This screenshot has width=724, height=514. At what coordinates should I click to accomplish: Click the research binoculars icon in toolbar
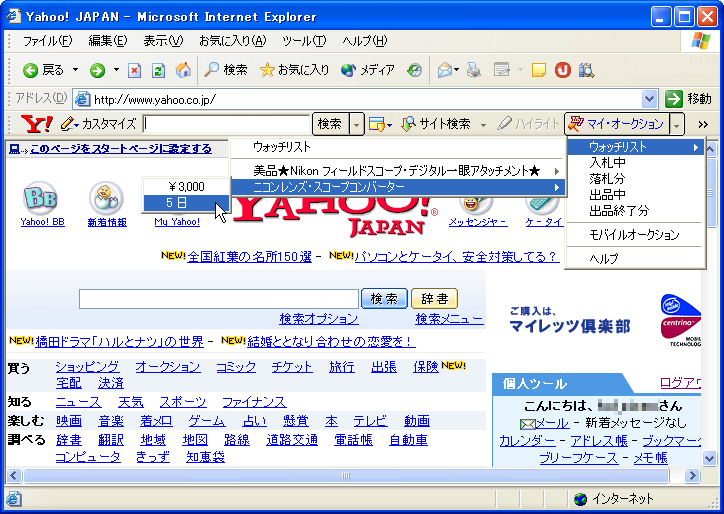click(x=586, y=70)
